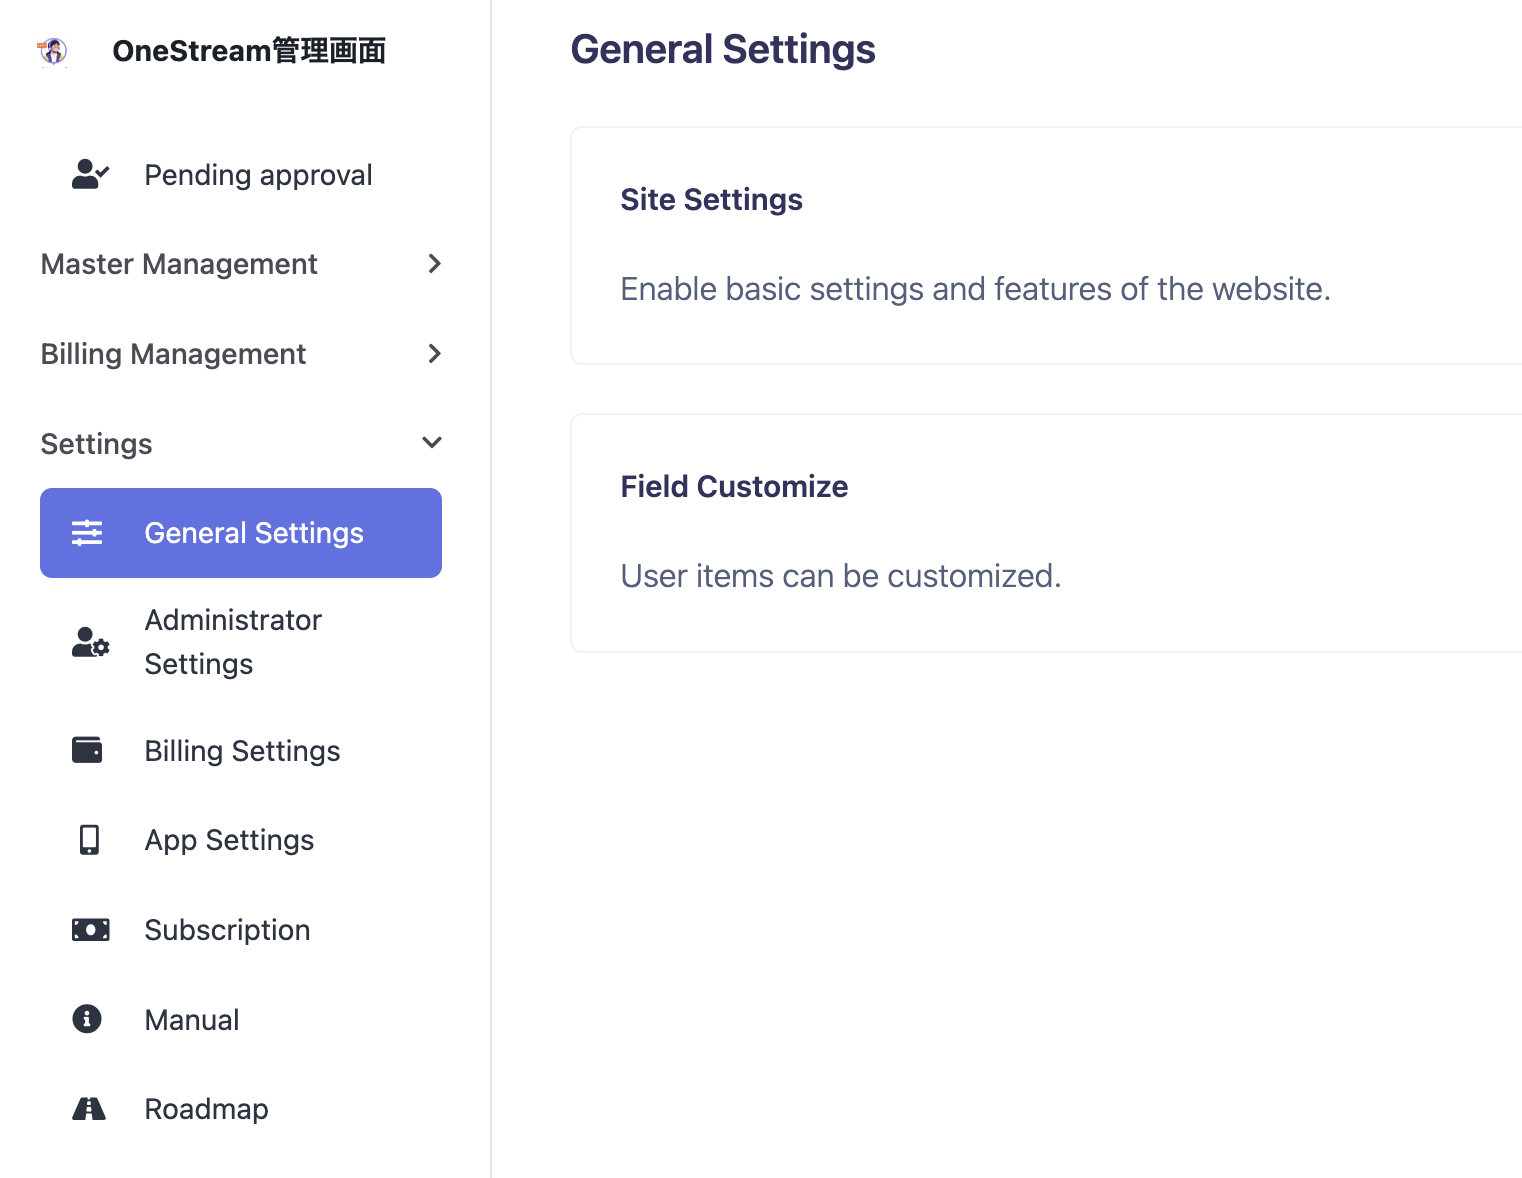Open the Roadmap sidebar entry
The width and height of the screenshot is (1522, 1178).
coord(206,1109)
